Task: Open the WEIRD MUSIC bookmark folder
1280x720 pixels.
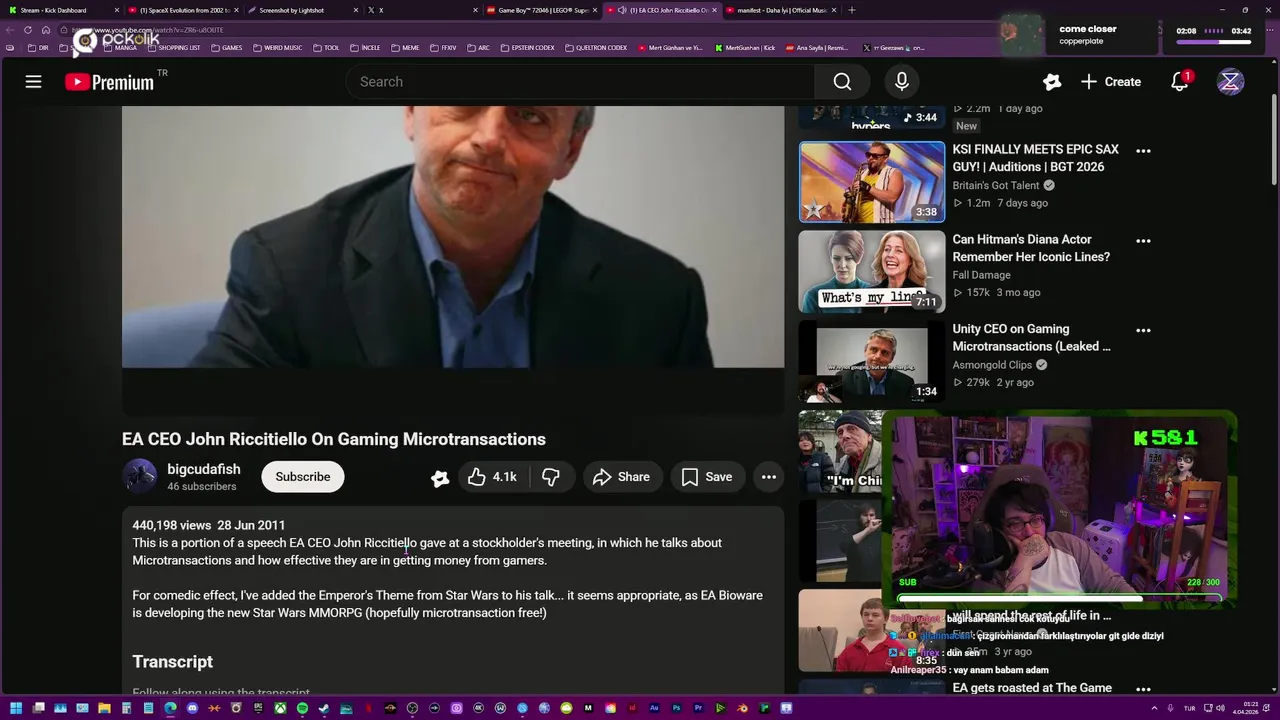Action: click(278, 48)
